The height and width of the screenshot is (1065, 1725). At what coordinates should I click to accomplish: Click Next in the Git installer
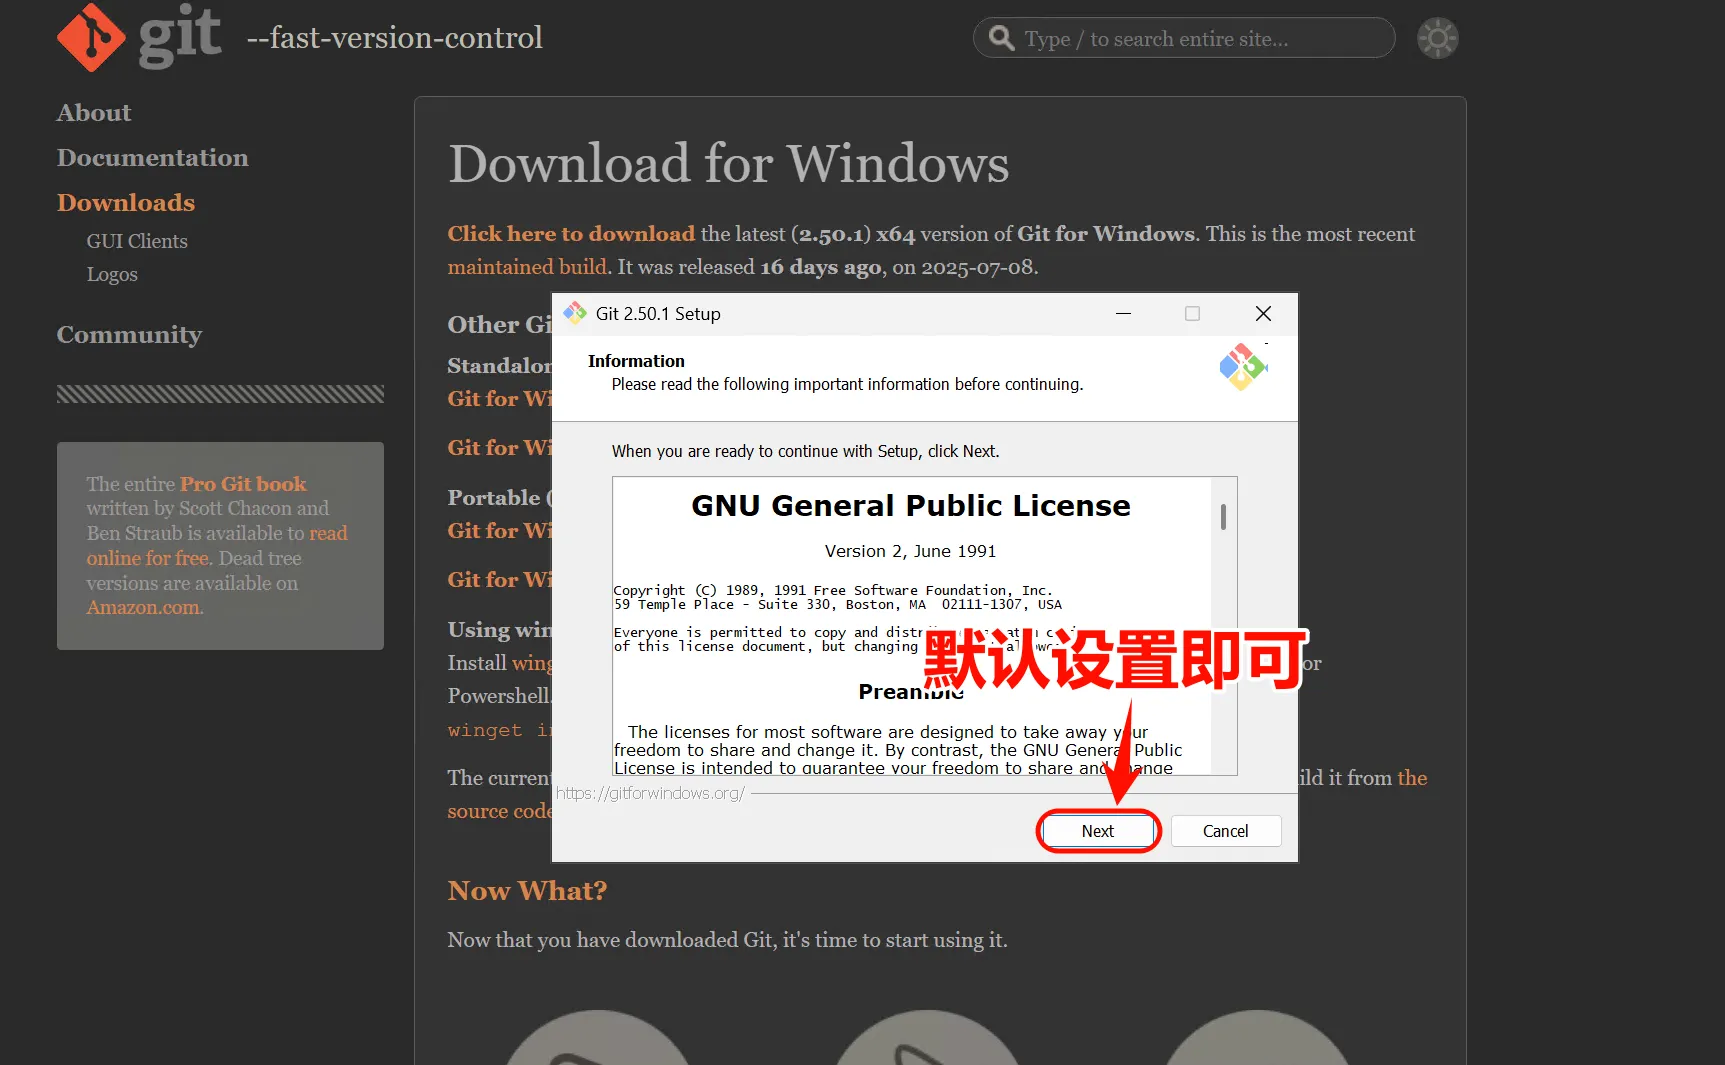[x=1097, y=831]
